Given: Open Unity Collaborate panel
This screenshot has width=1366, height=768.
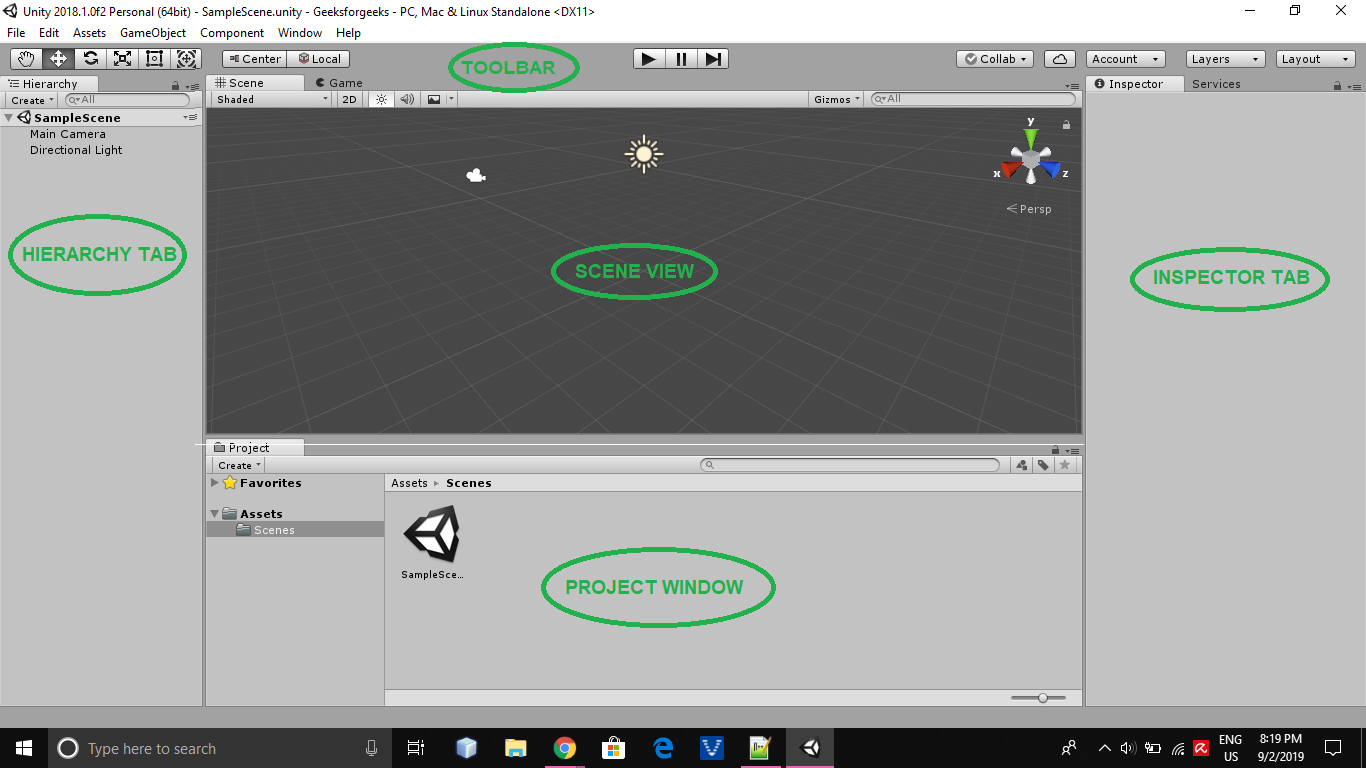Looking at the screenshot, I should pyautogui.click(x=993, y=58).
